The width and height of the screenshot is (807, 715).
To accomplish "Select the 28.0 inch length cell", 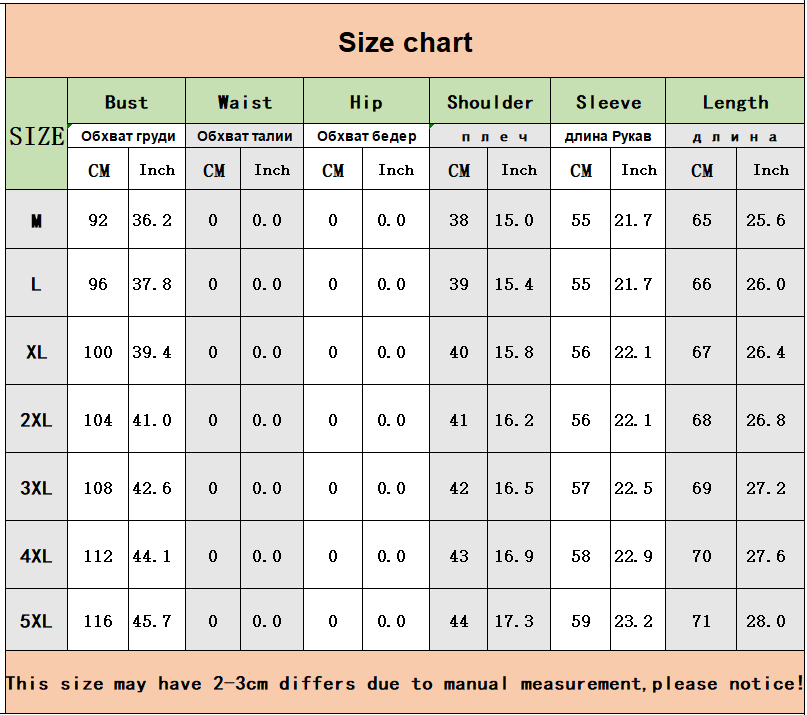I will (x=766, y=621).
